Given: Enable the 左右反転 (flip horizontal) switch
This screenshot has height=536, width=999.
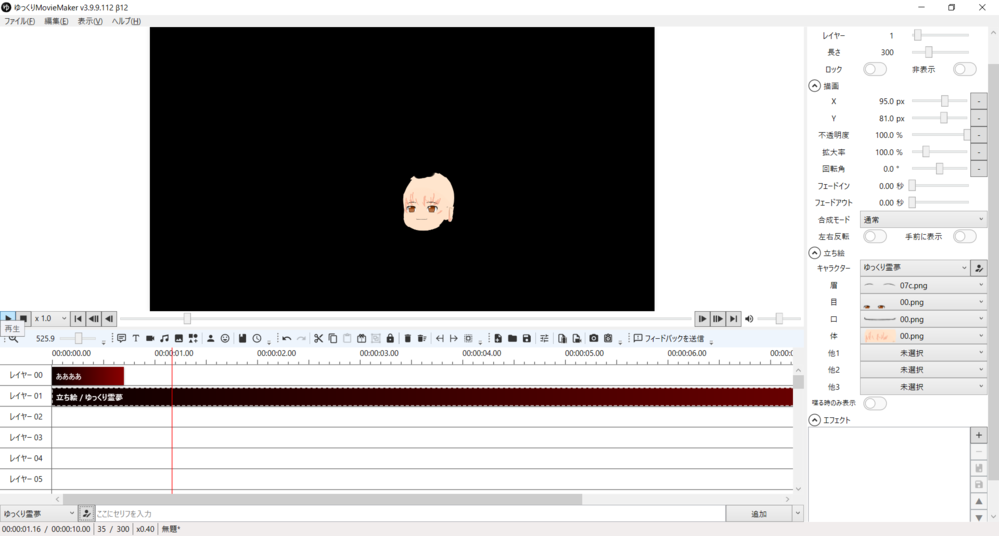Looking at the screenshot, I should click(x=874, y=236).
